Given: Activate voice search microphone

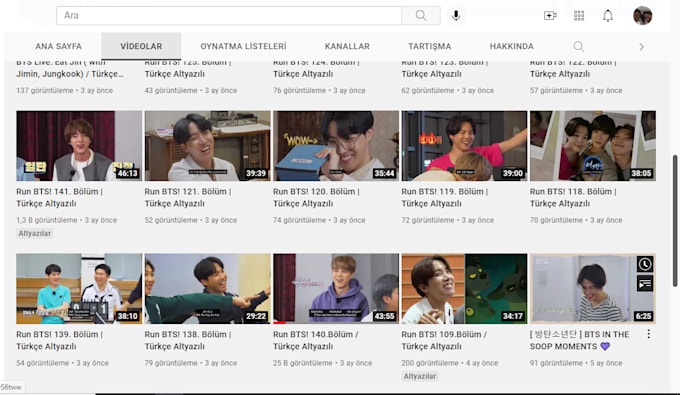Looking at the screenshot, I should tap(456, 16).
